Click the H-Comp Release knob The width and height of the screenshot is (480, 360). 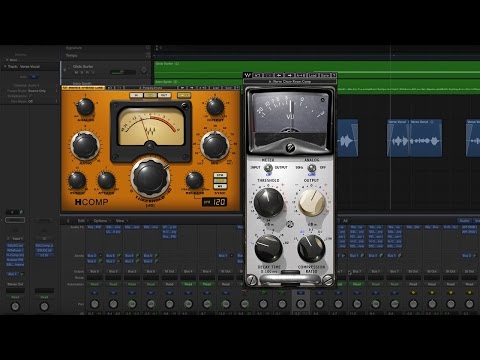pyautogui.click(x=194, y=180)
